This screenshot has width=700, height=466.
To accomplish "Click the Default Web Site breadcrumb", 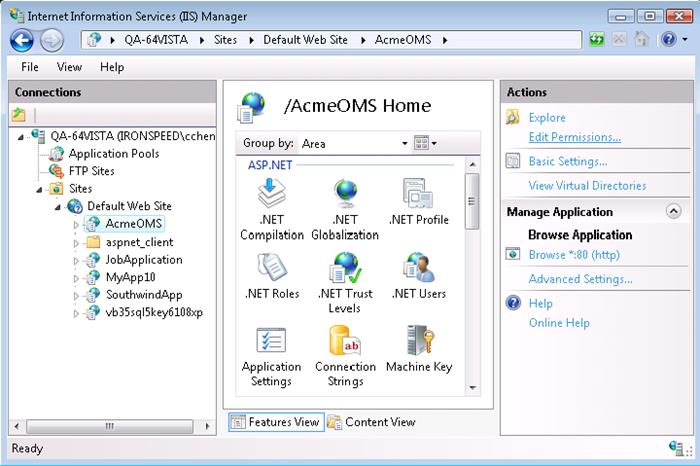I will pos(305,40).
